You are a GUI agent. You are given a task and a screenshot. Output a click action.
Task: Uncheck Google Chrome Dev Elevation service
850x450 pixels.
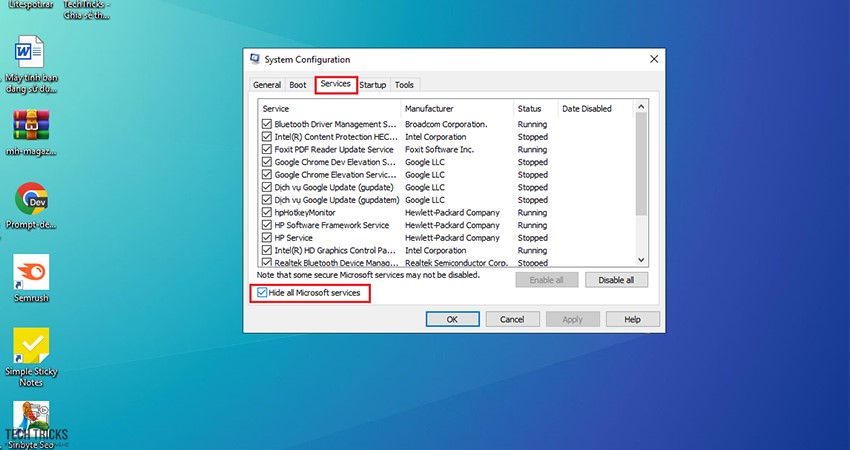[x=267, y=162]
